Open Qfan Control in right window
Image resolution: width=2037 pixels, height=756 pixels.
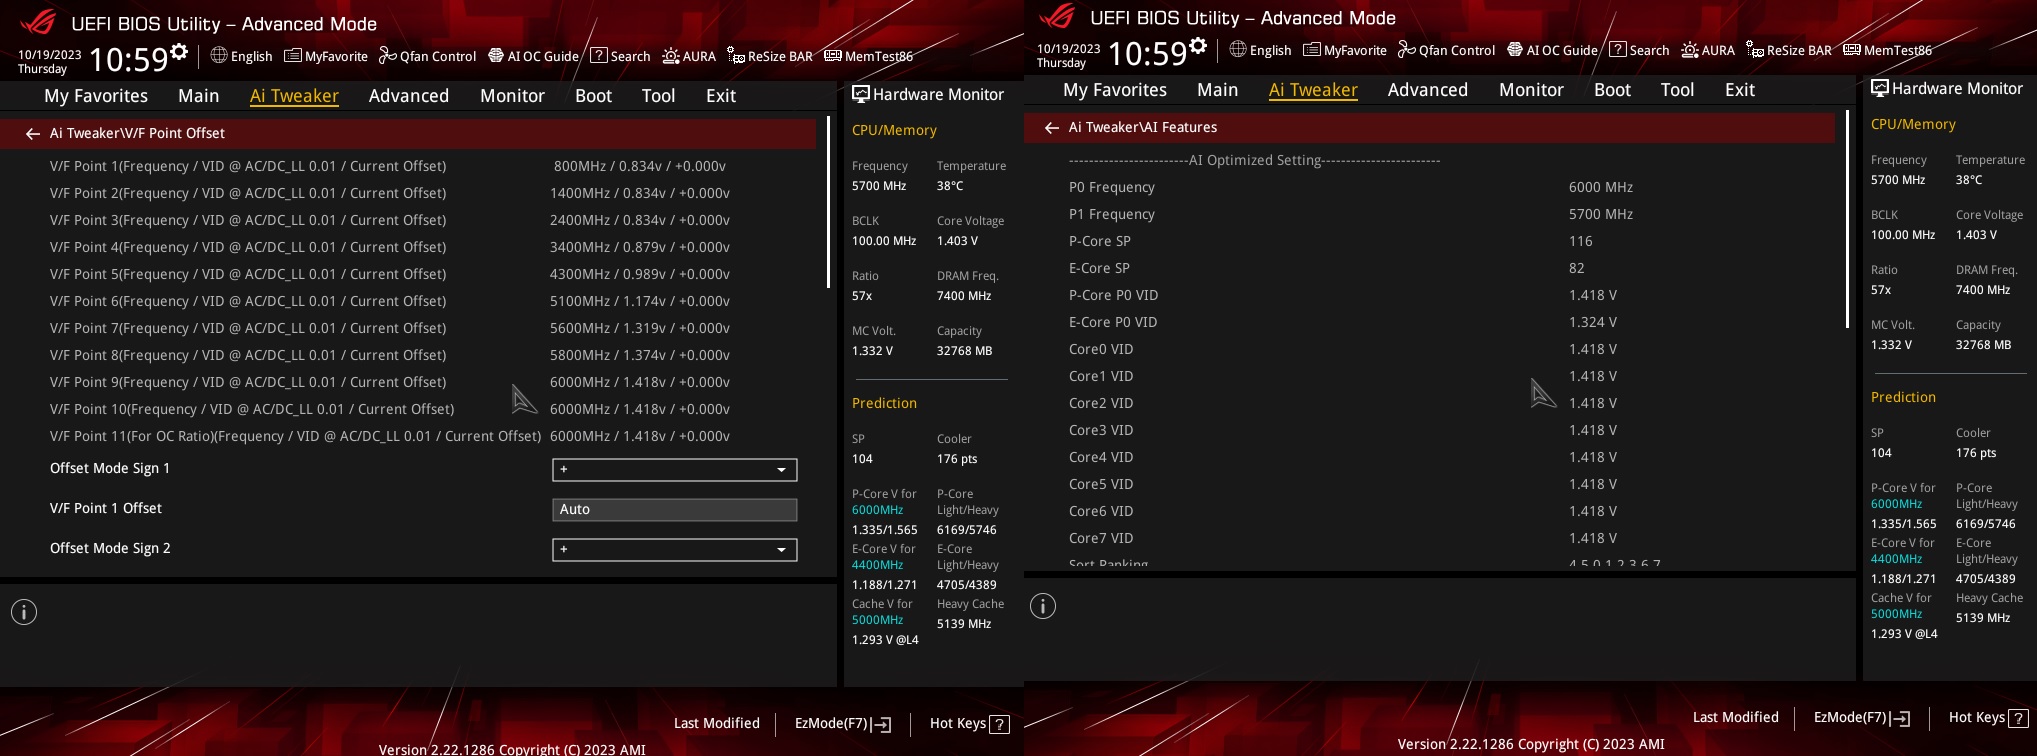tap(1447, 50)
